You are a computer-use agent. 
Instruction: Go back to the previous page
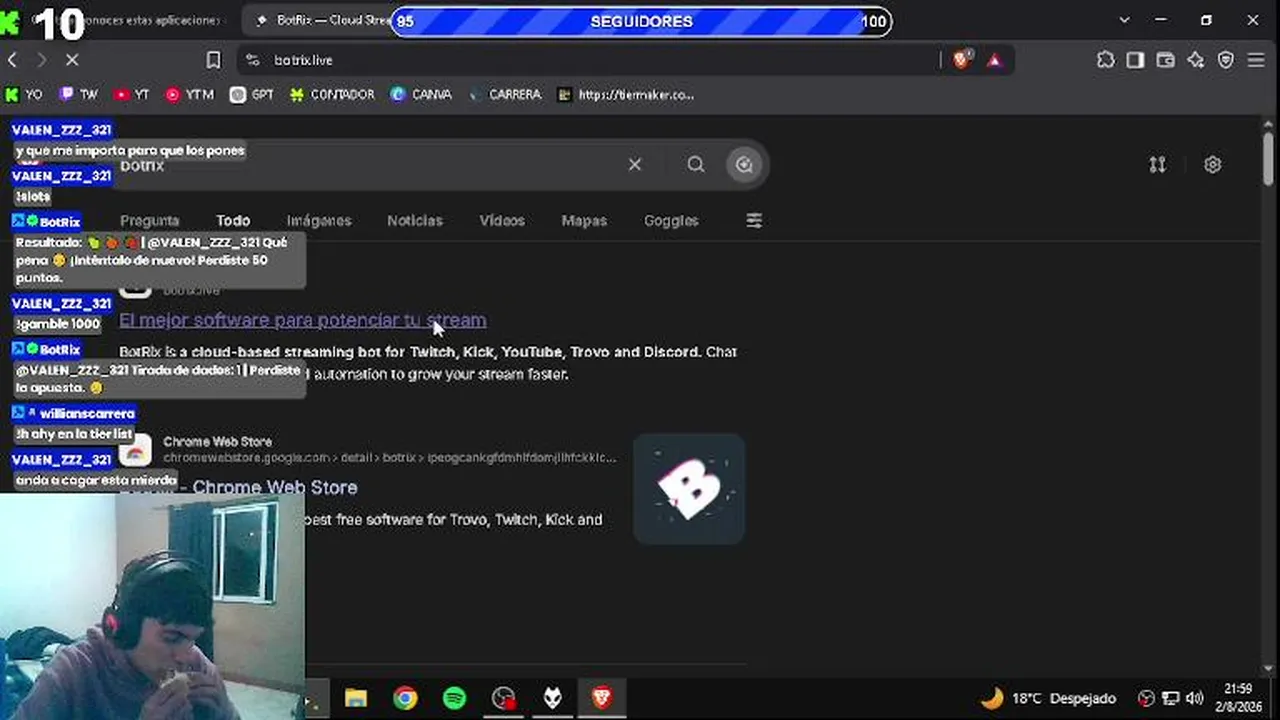tap(12, 60)
